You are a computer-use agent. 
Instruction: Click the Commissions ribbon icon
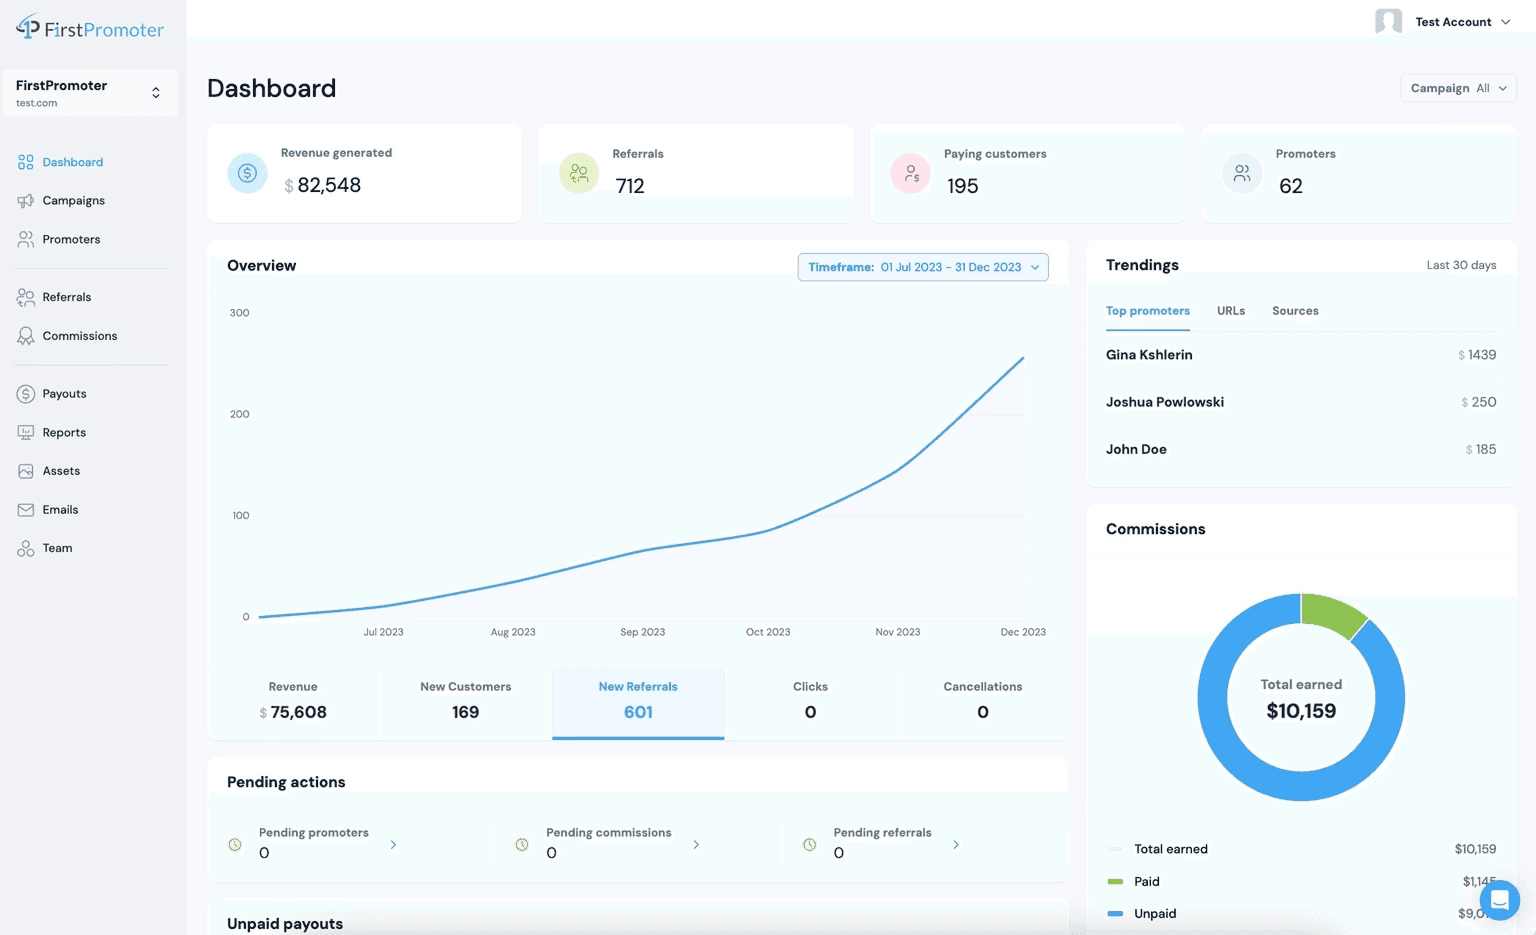coord(26,336)
